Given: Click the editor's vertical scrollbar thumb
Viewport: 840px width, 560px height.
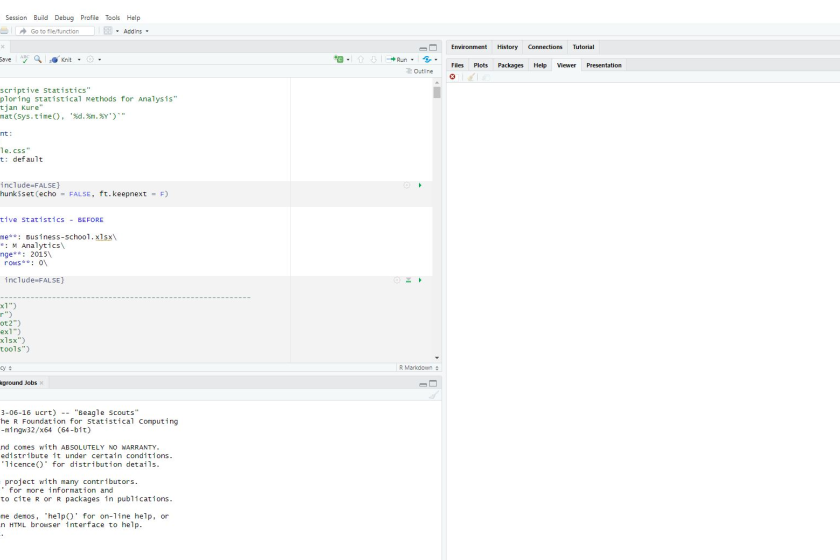Looking at the screenshot, I should [x=437, y=92].
